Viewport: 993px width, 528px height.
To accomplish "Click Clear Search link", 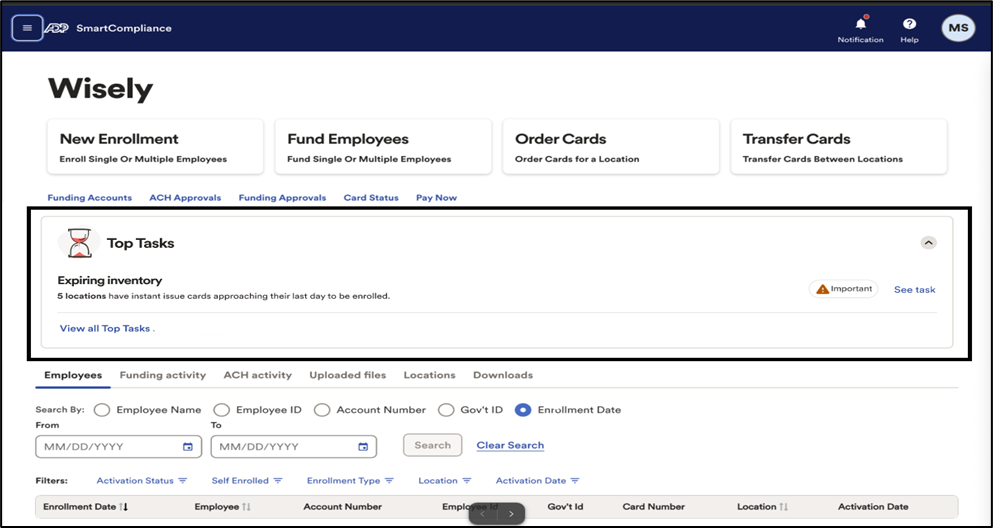I will (510, 445).
